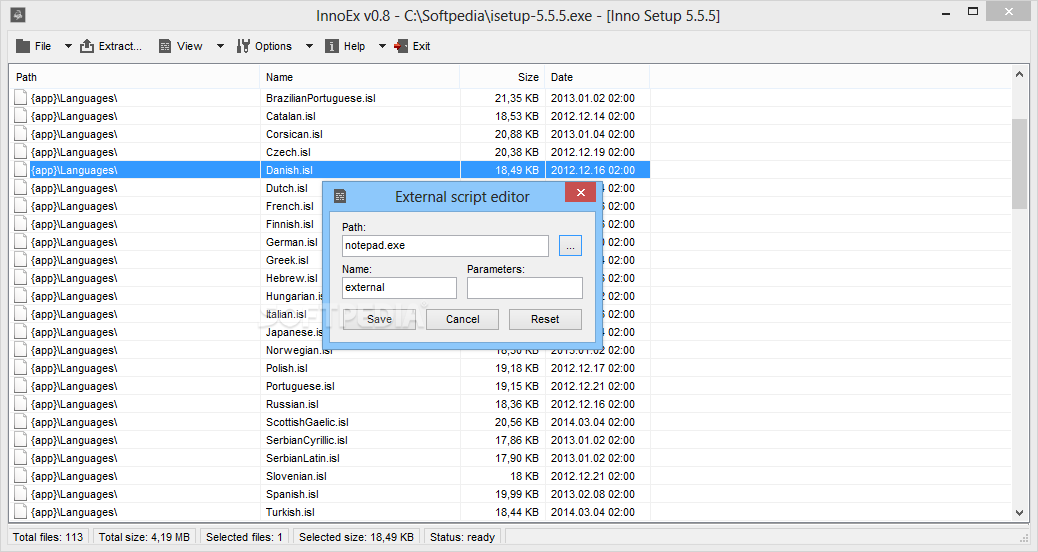This screenshot has width=1038, height=552.
Task: Select the Greek.isl file name
Action: (x=287, y=260)
